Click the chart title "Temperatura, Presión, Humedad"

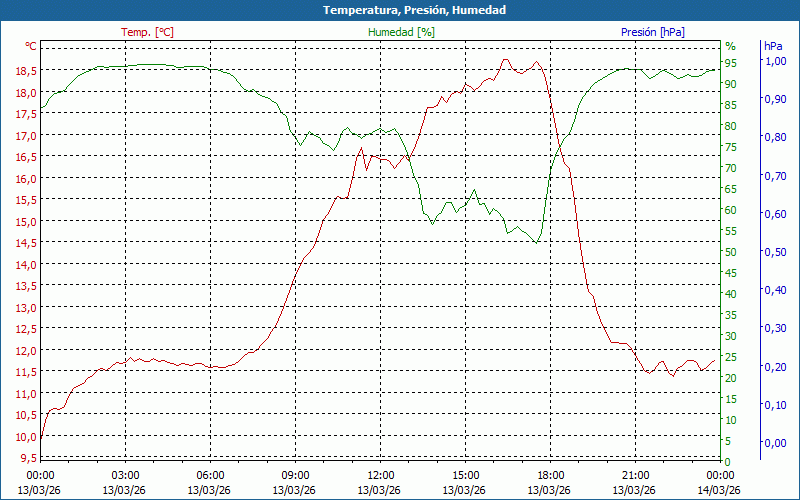400,10
